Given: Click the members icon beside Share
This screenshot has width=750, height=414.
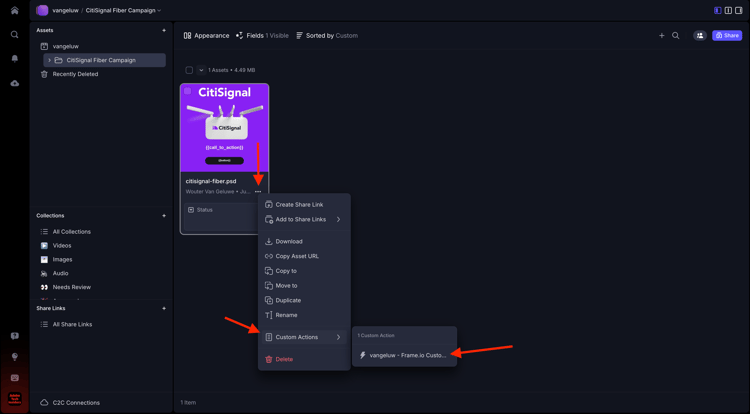Looking at the screenshot, I should click(x=700, y=35).
